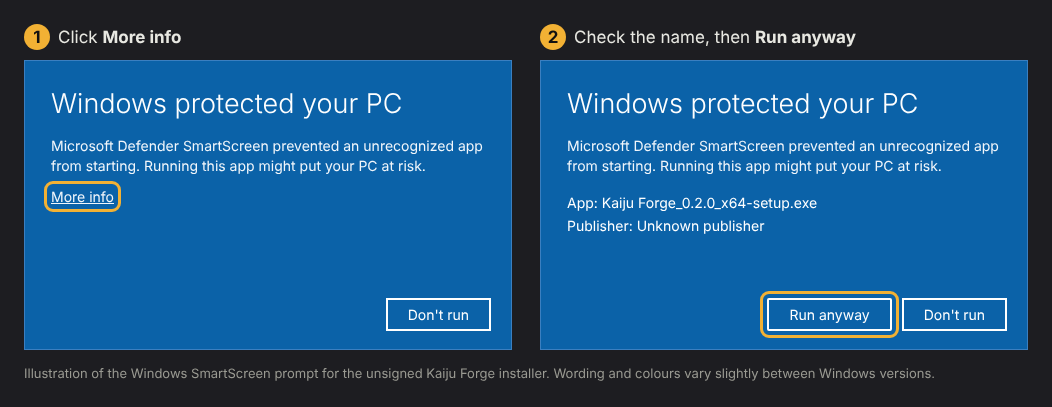Image resolution: width=1052 pixels, height=407 pixels.
Task: Click the Run anyway button
Action: click(x=829, y=314)
